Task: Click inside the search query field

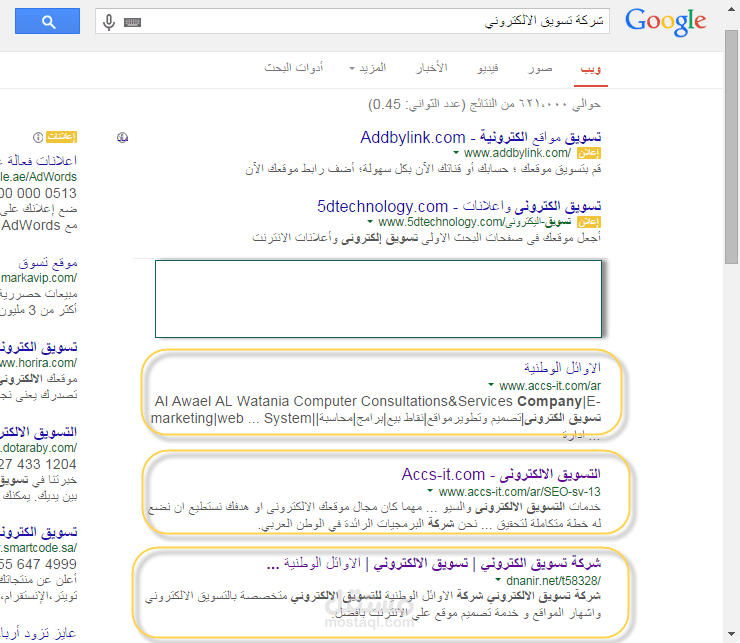Action: coord(352,21)
